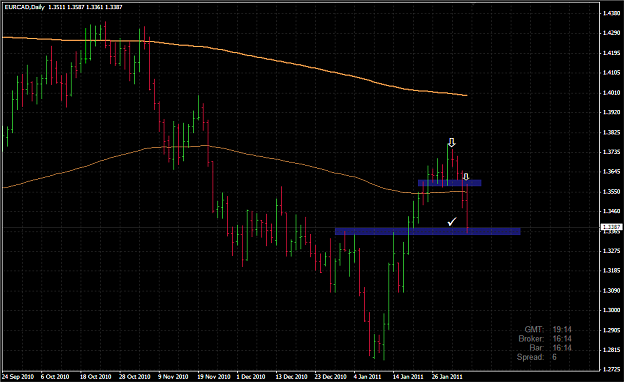Click the Spread: 6 indicator text
The width and height of the screenshot is (625, 383).
point(537,357)
